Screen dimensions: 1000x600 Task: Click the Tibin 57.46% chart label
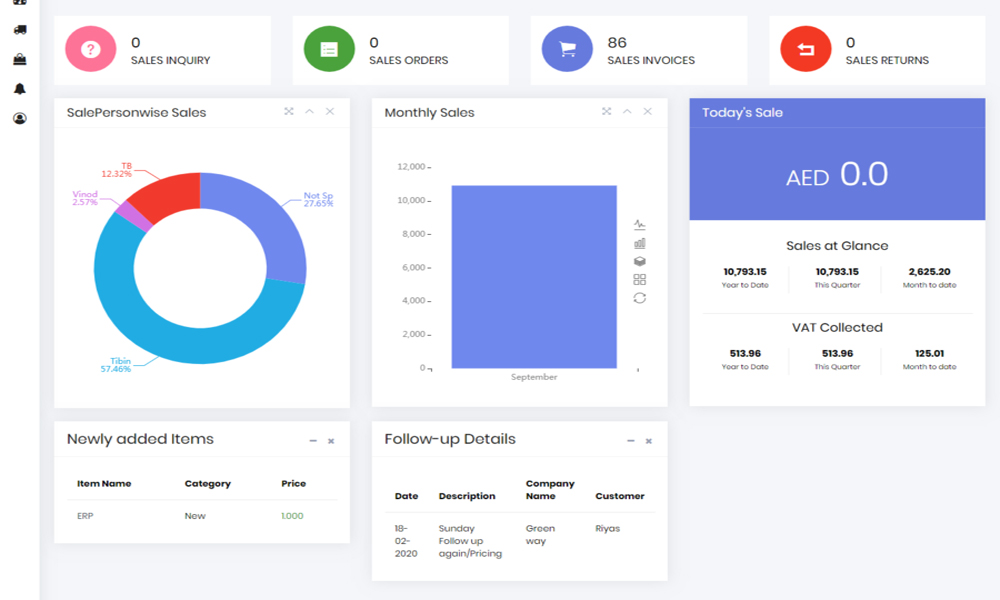coord(115,365)
